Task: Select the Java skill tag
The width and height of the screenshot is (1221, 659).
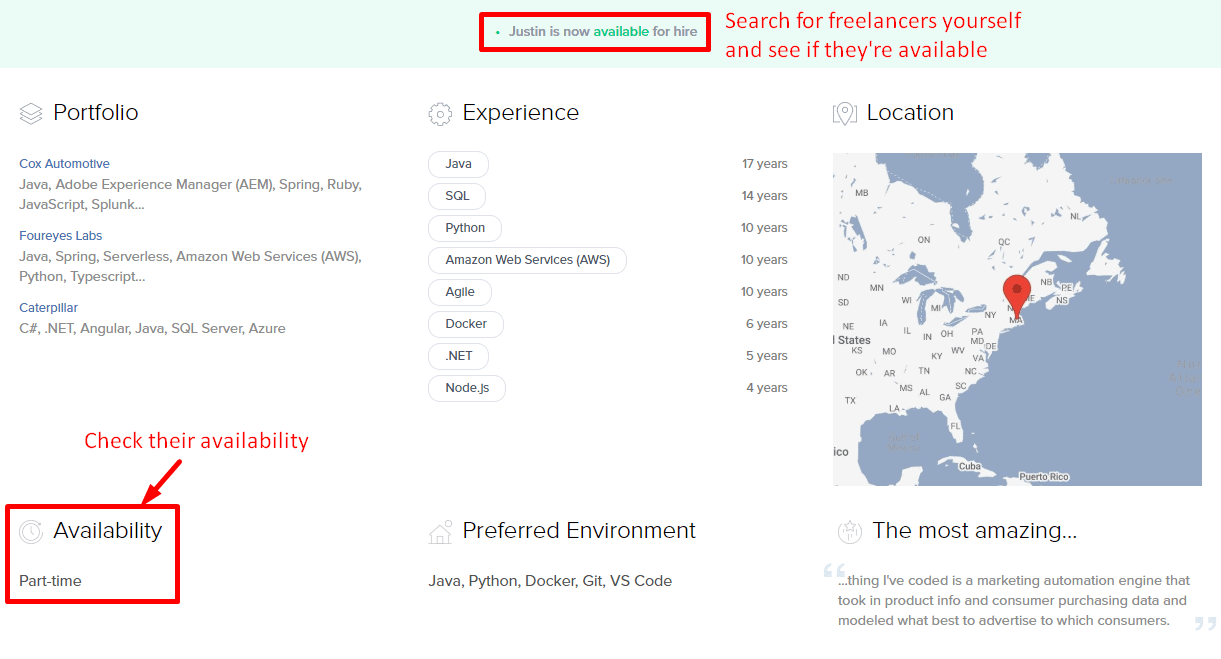Action: [458, 164]
